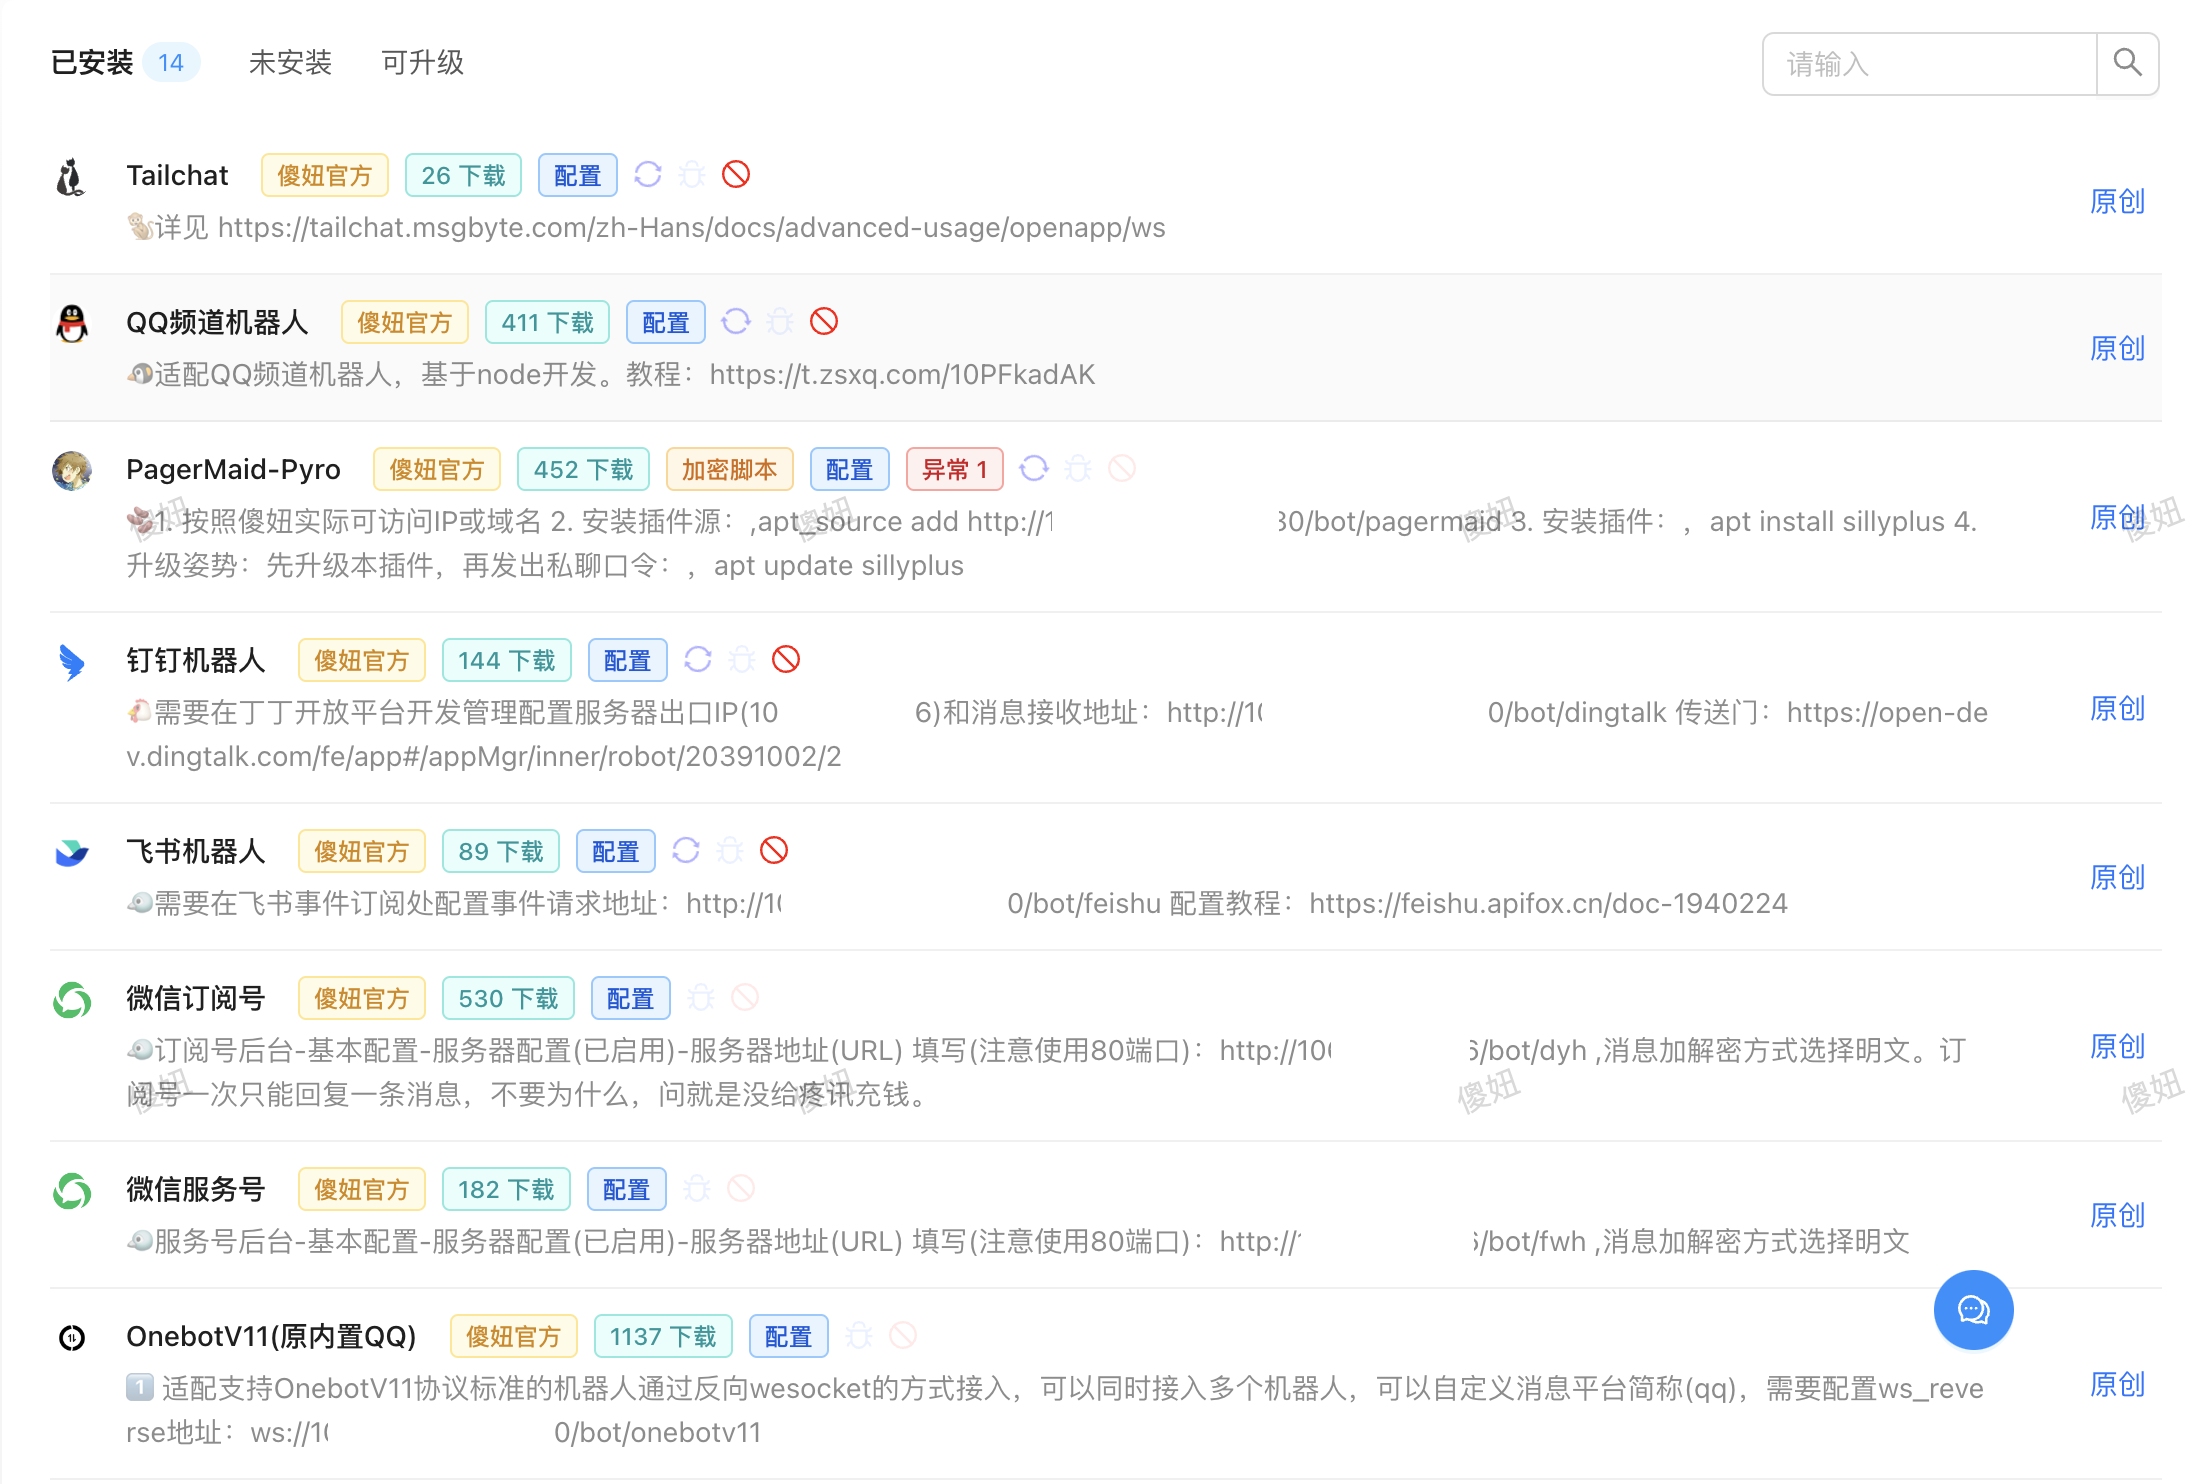Click the 微信服务号 debug bug icon
The width and height of the screenshot is (2188, 1484).
pos(697,1189)
